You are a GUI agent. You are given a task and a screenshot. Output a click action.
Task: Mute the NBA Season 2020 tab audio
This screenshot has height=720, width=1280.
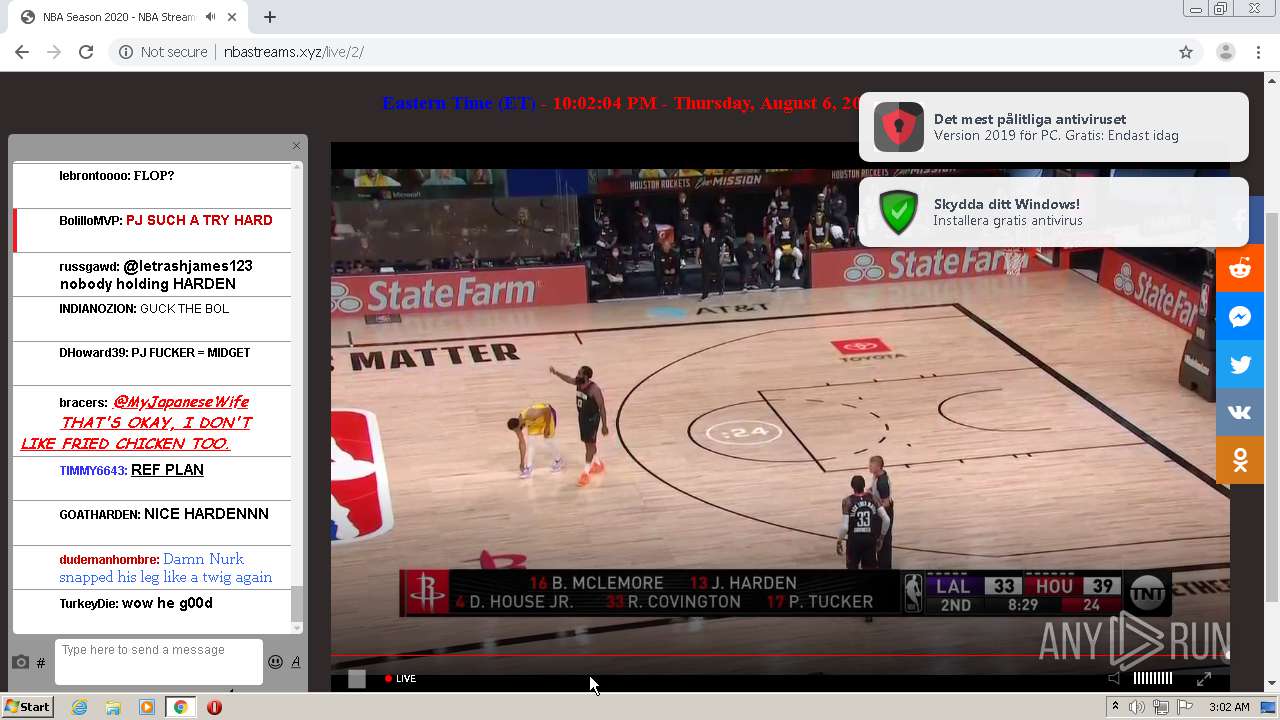(x=210, y=17)
